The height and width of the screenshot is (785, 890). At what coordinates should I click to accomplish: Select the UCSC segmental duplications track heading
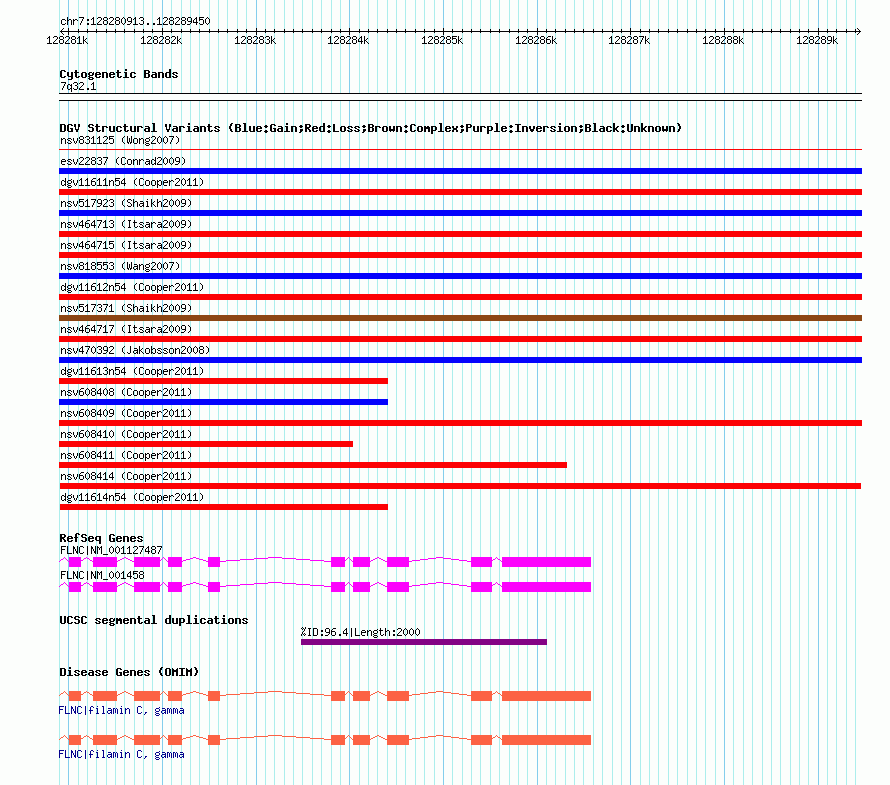pyautogui.click(x=154, y=620)
